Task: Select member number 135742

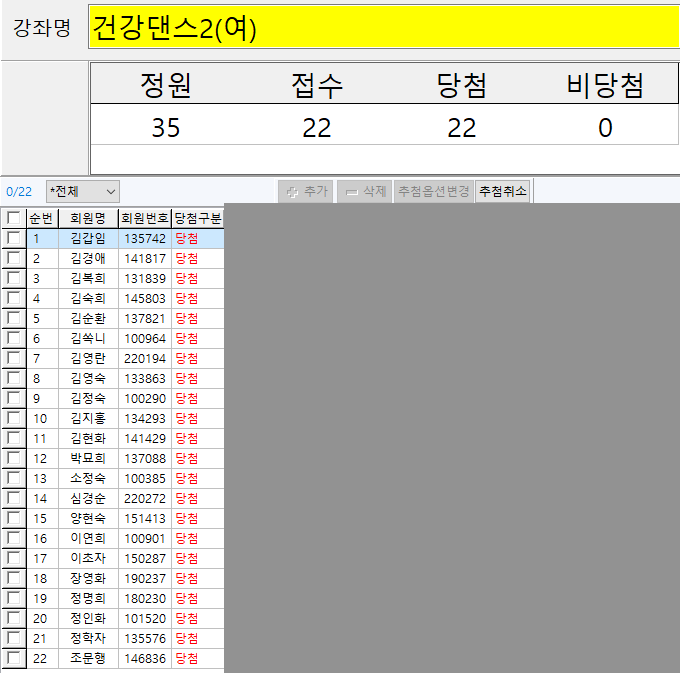Action: point(145,238)
